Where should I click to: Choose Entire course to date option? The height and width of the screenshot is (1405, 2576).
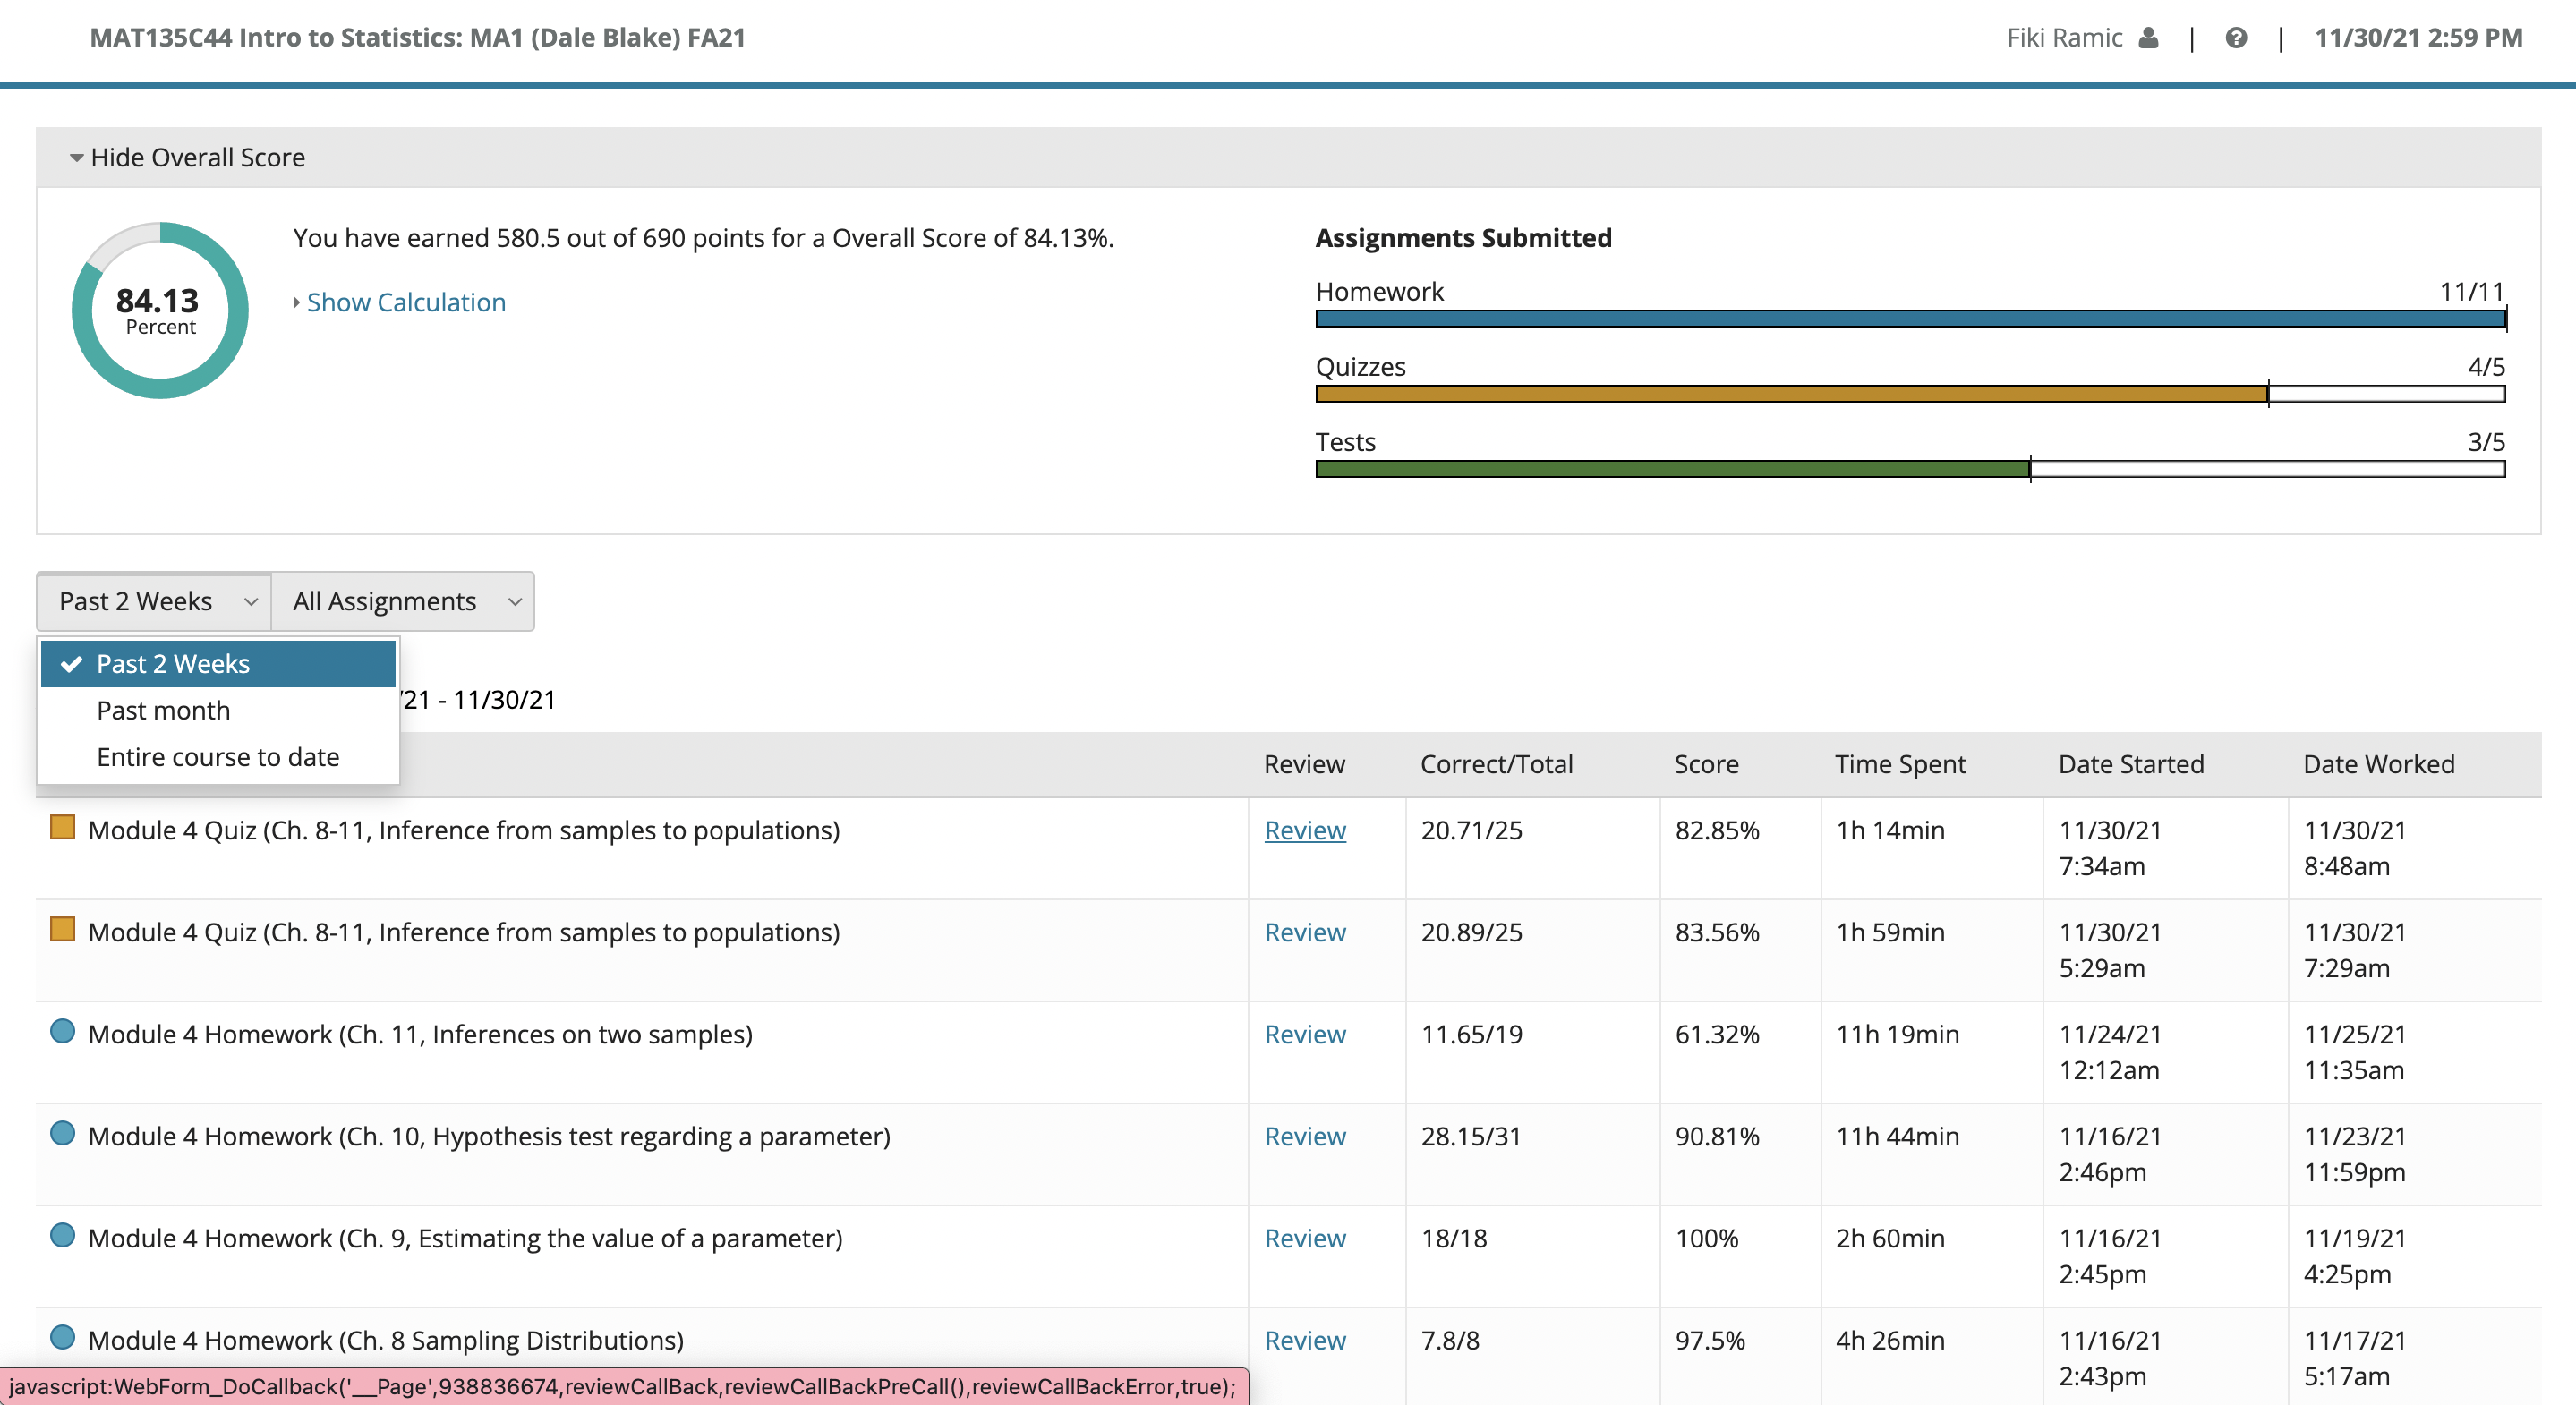(218, 757)
